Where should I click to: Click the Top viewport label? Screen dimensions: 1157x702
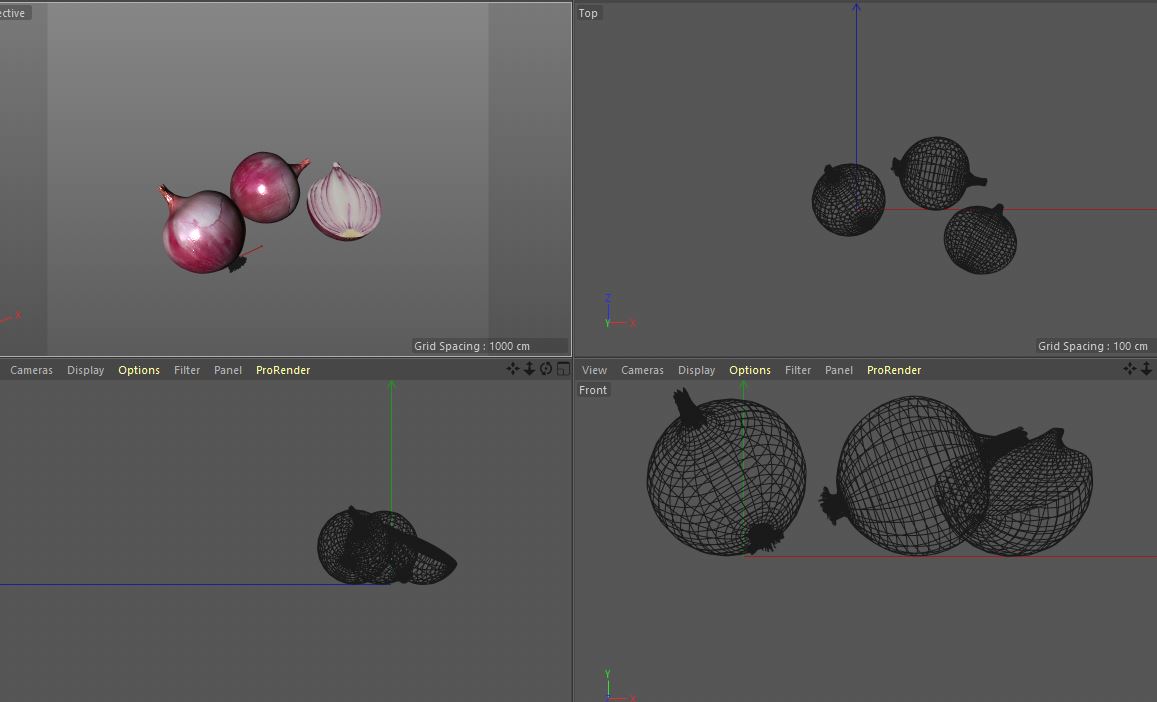coord(588,13)
